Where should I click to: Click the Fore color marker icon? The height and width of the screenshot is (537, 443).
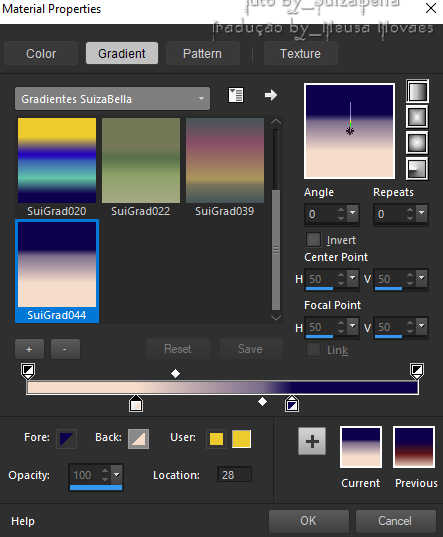(66, 439)
